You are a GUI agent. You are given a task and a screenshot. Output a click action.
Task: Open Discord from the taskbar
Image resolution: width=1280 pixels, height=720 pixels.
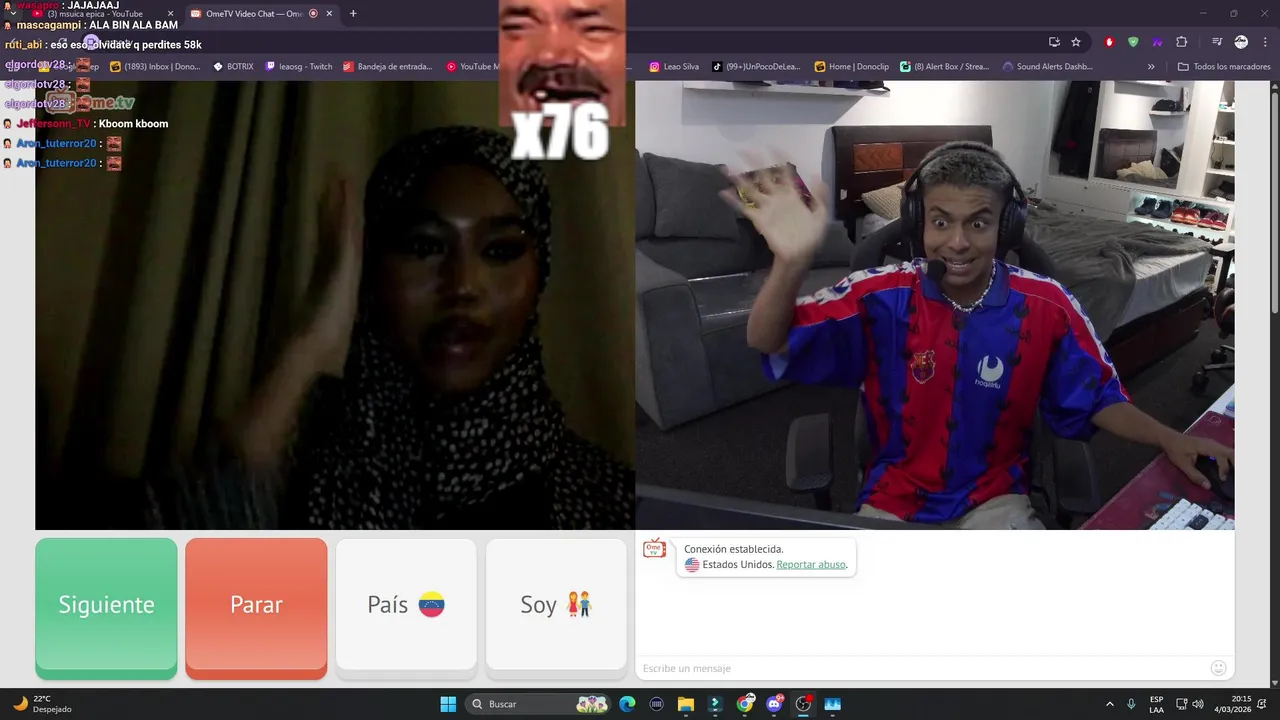774,704
